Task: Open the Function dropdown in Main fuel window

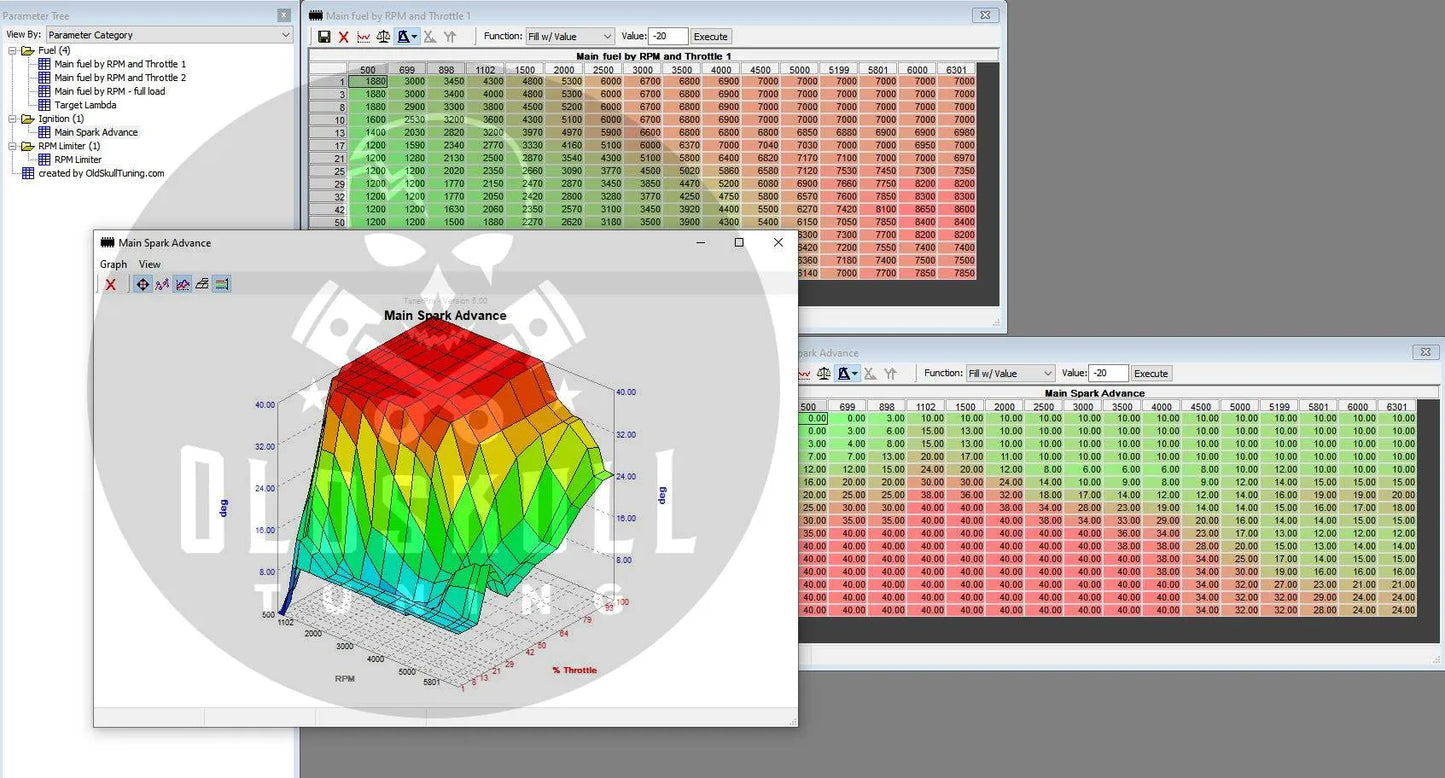Action: point(570,37)
